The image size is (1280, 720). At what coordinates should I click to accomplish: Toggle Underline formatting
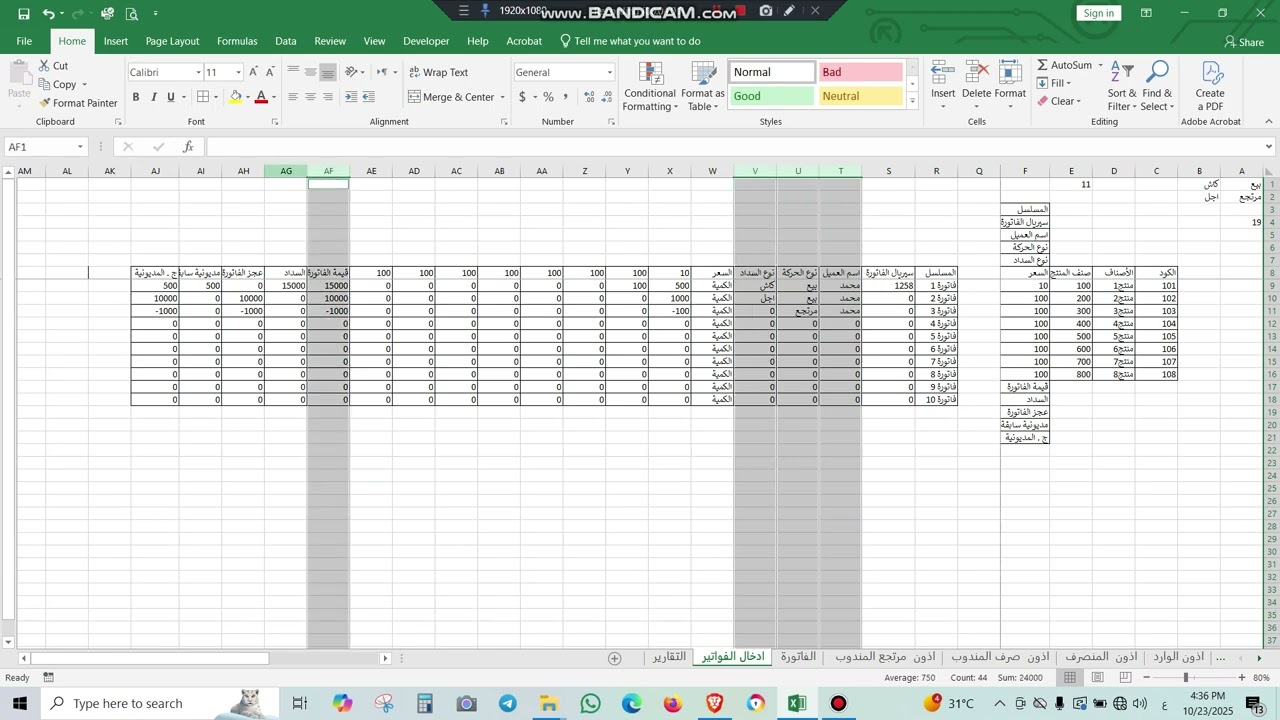[170, 97]
